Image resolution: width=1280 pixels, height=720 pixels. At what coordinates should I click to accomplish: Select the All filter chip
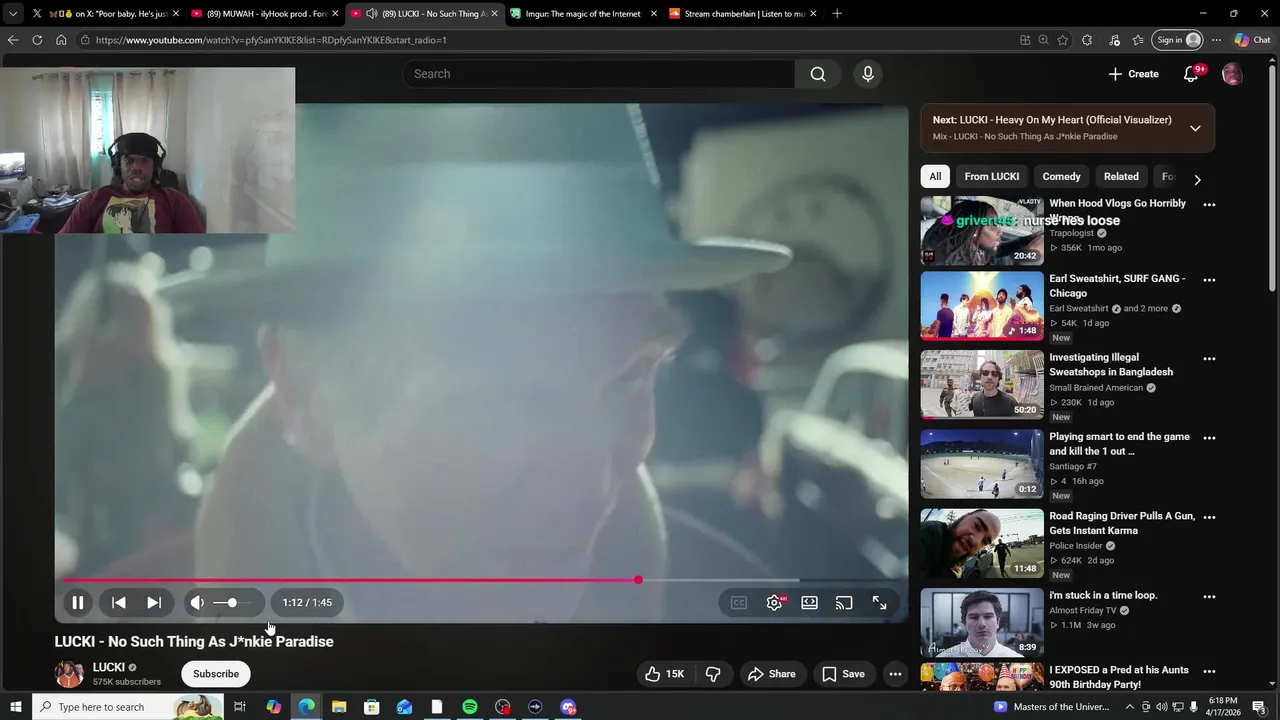(x=935, y=176)
